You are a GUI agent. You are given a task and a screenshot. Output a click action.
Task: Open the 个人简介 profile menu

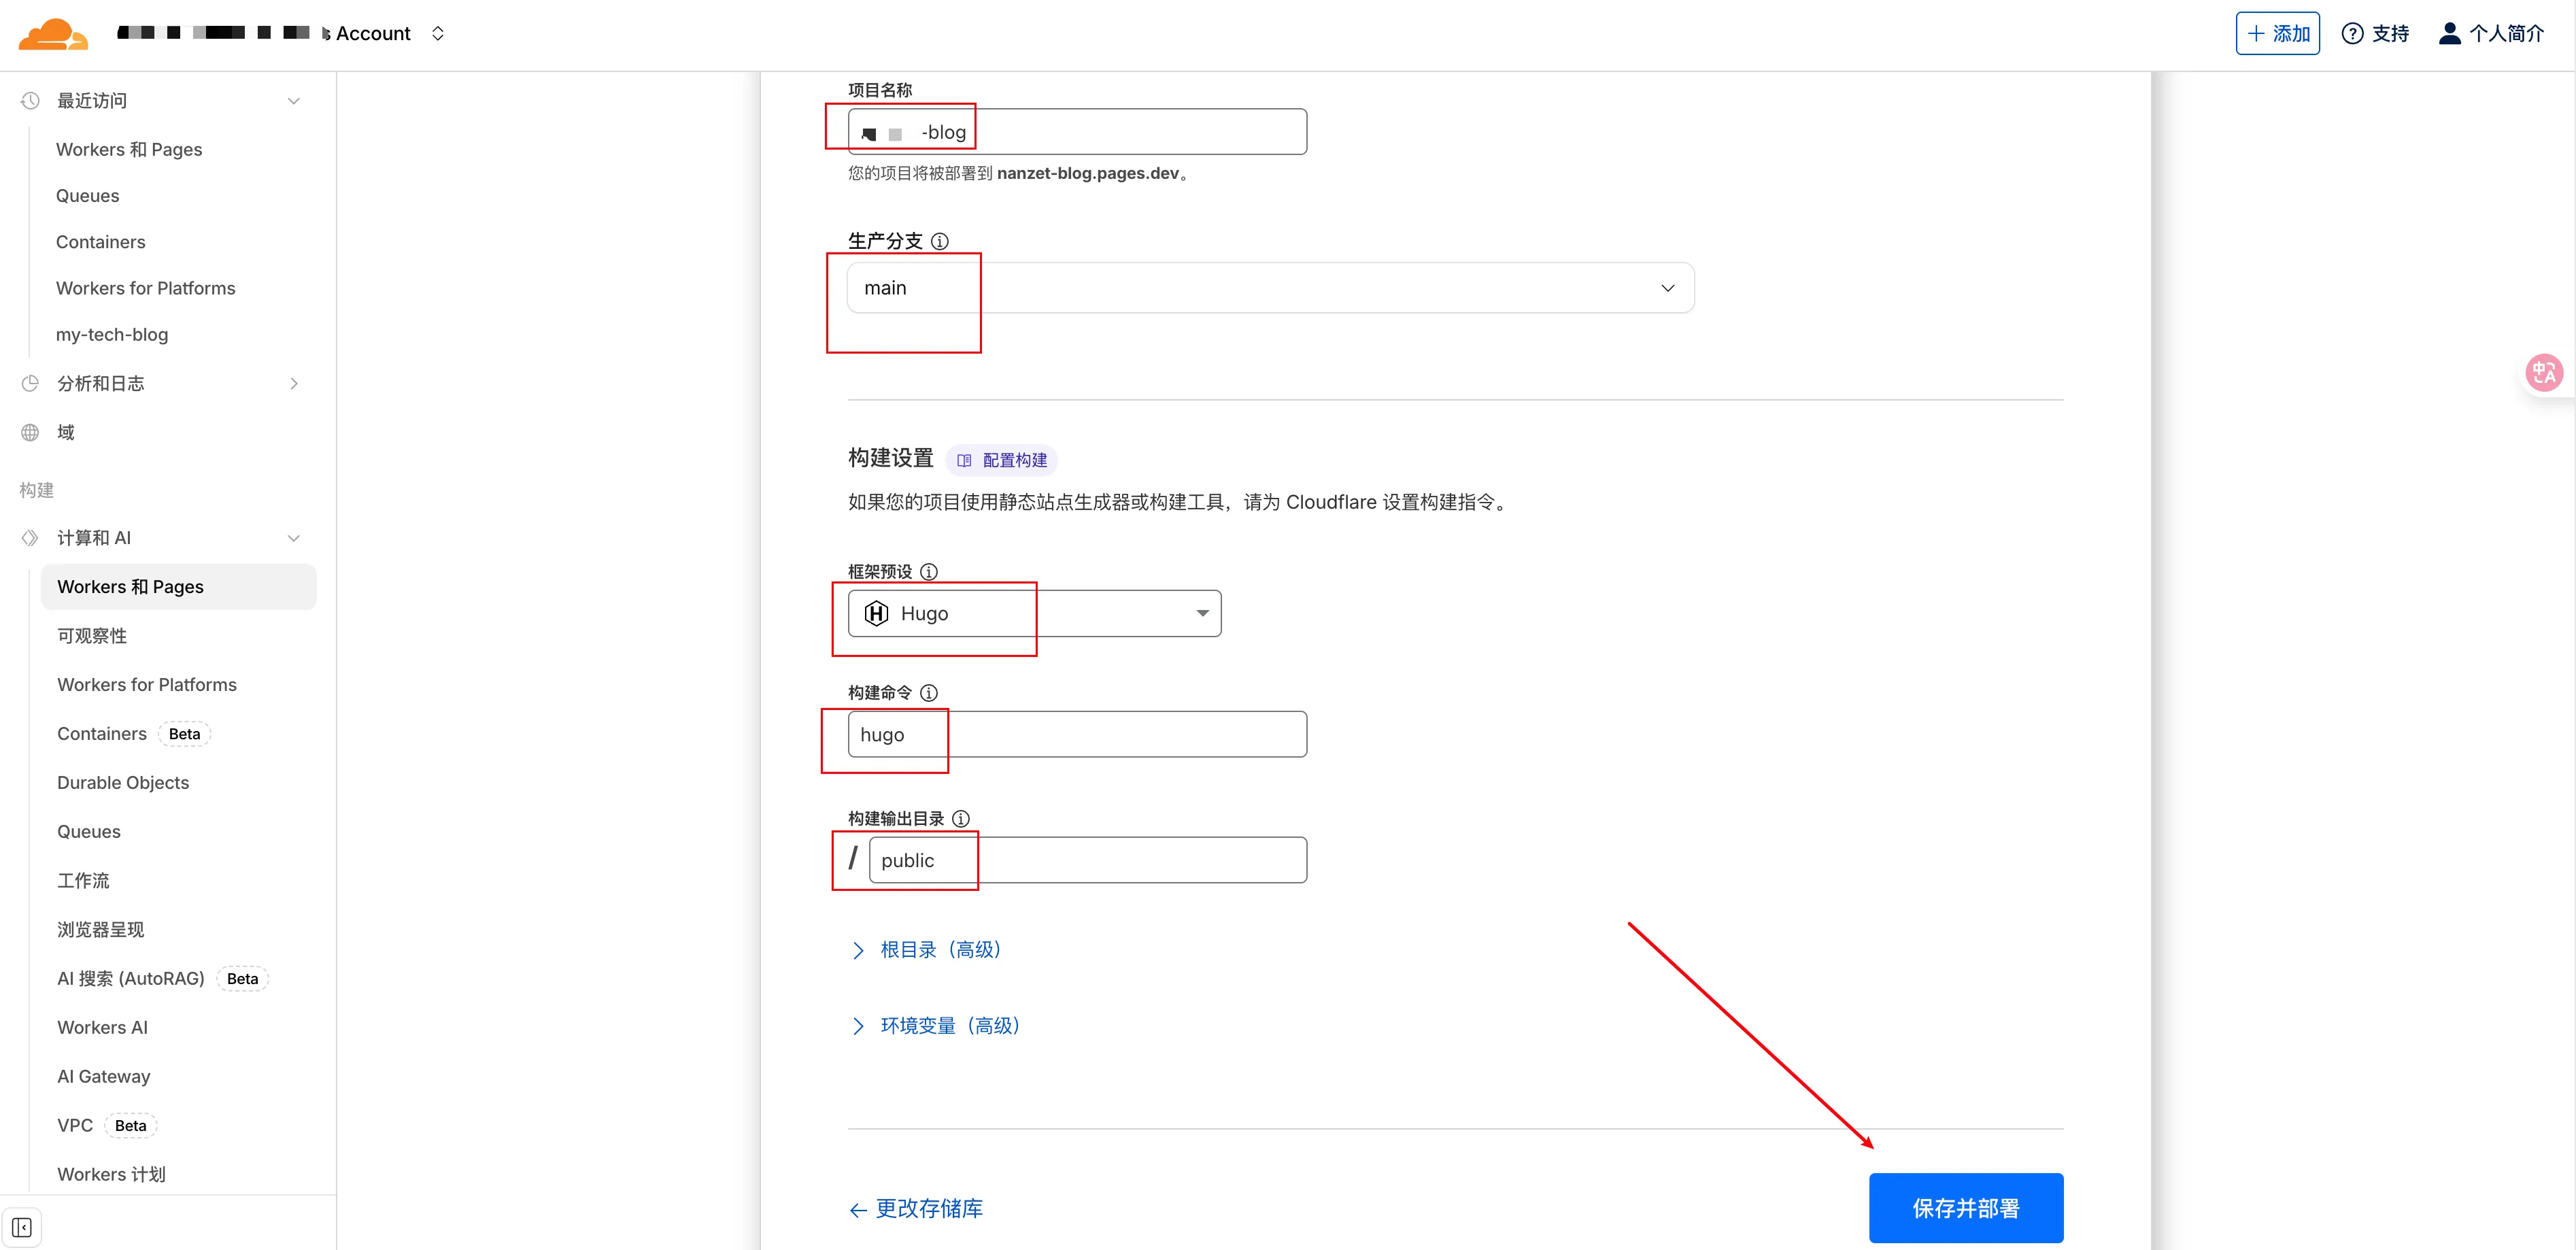point(2490,33)
